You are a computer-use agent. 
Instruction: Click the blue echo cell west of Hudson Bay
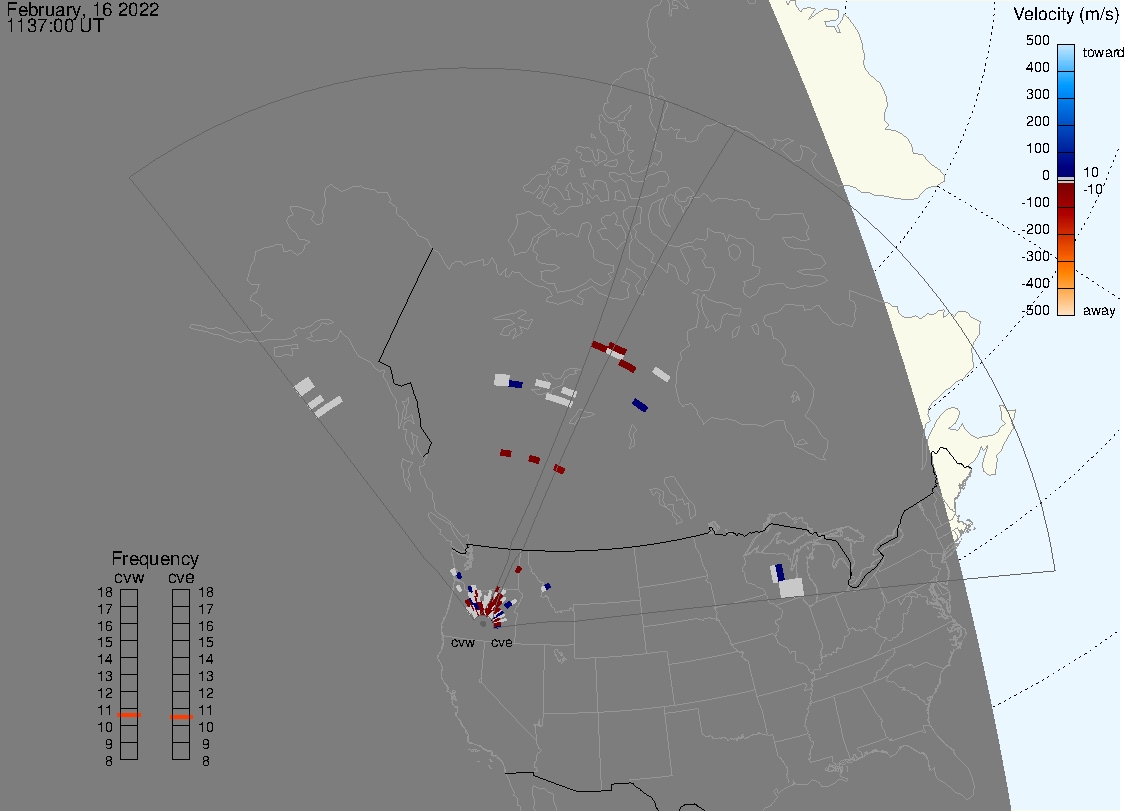coord(640,405)
